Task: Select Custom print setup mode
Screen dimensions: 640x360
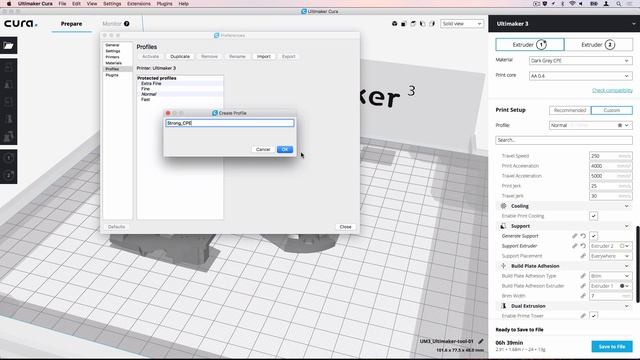Action: [612, 110]
